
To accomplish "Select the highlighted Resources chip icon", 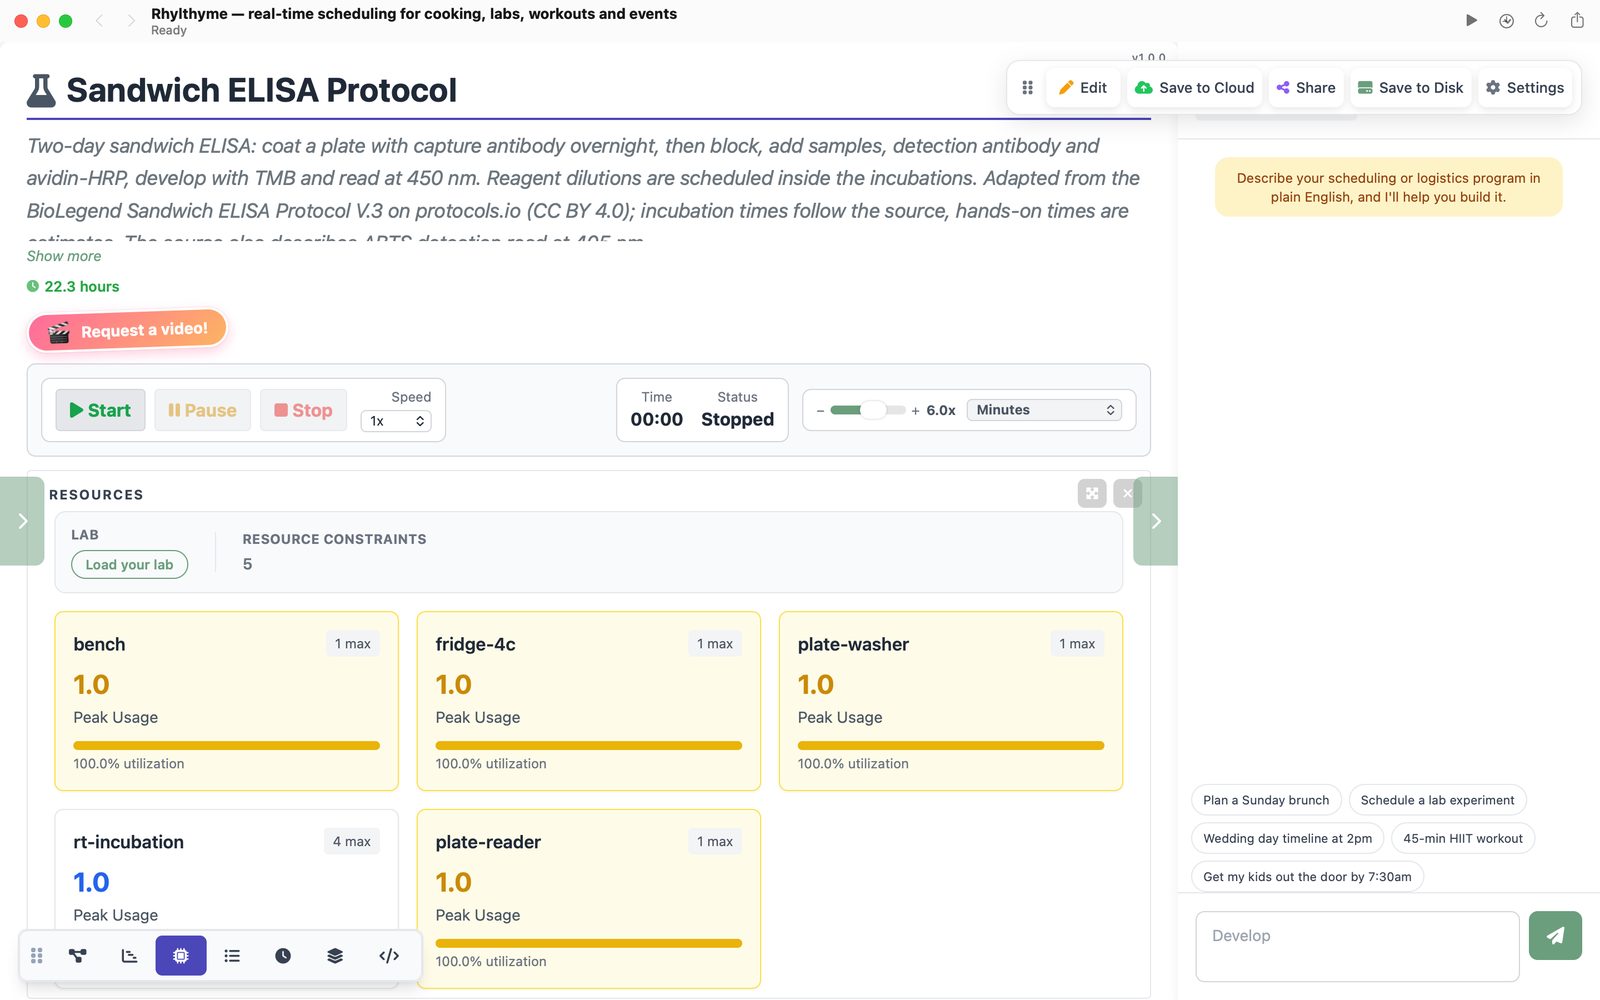I will pyautogui.click(x=181, y=956).
